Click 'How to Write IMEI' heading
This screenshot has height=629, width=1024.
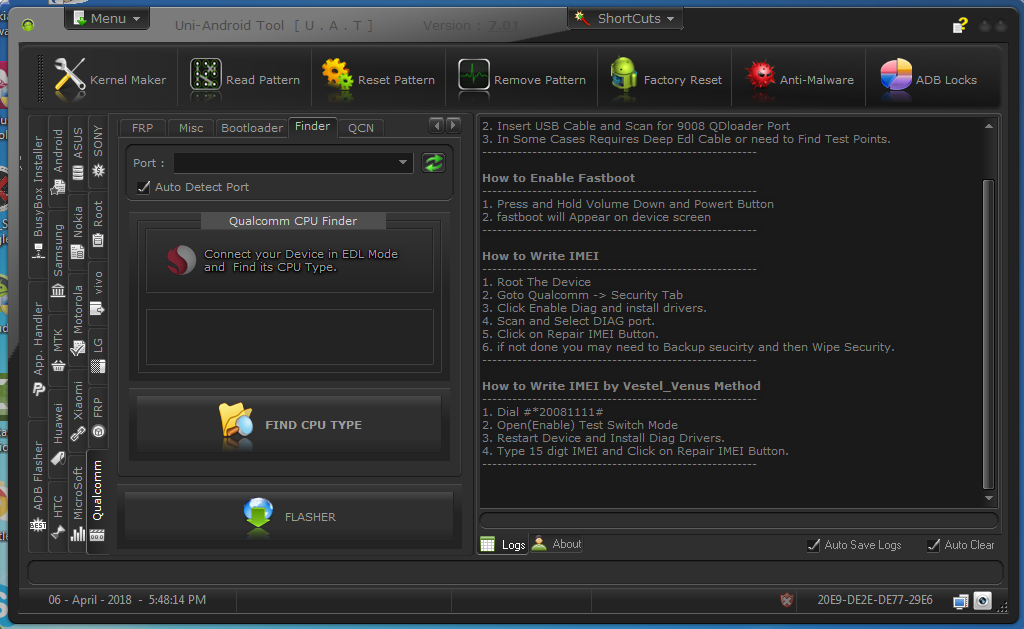pyautogui.click(x=540, y=256)
